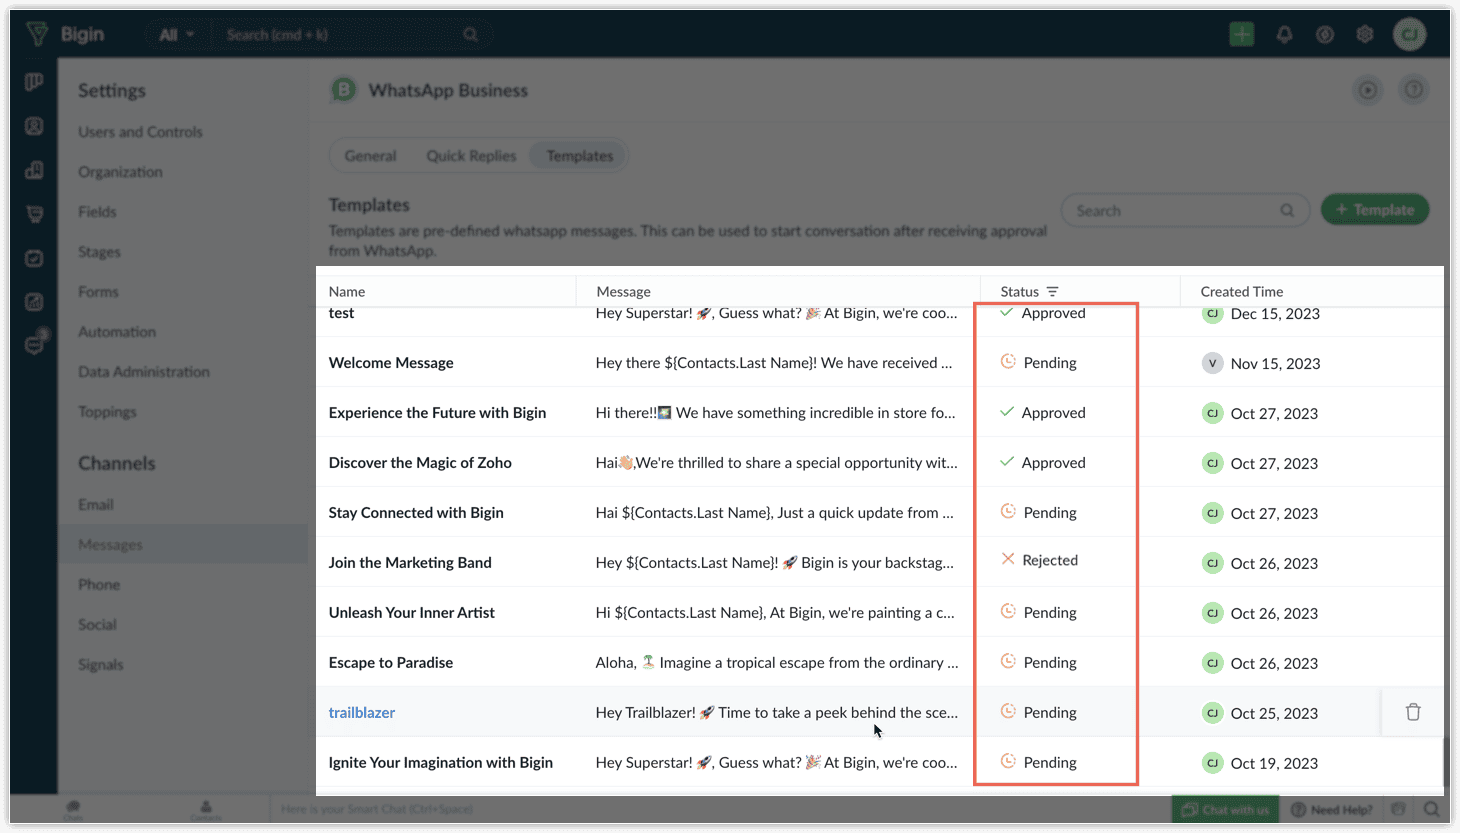Image resolution: width=1460 pixels, height=833 pixels.
Task: Open Escape to Paradise template
Action: [x=391, y=662]
